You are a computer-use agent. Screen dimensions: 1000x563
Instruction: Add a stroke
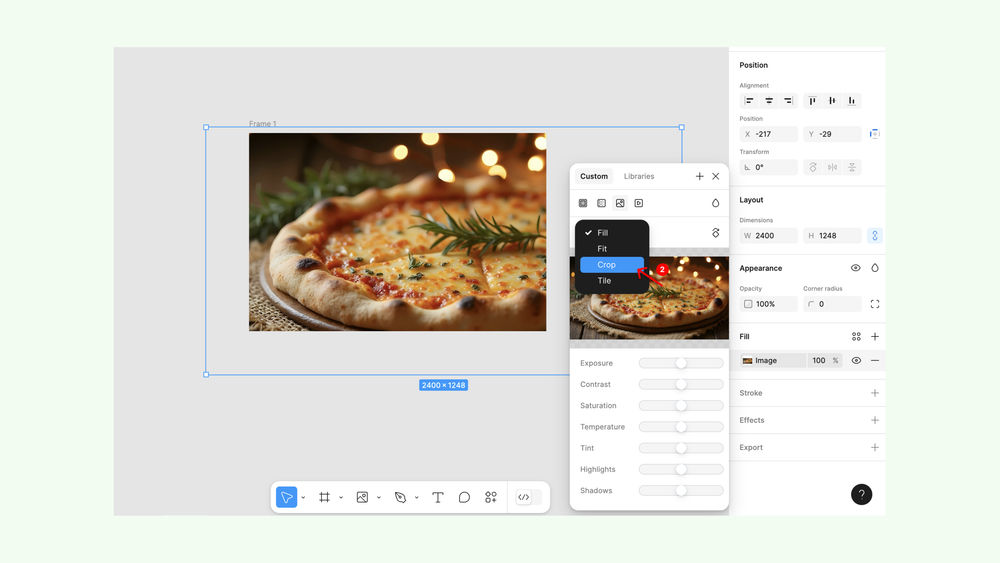point(874,393)
